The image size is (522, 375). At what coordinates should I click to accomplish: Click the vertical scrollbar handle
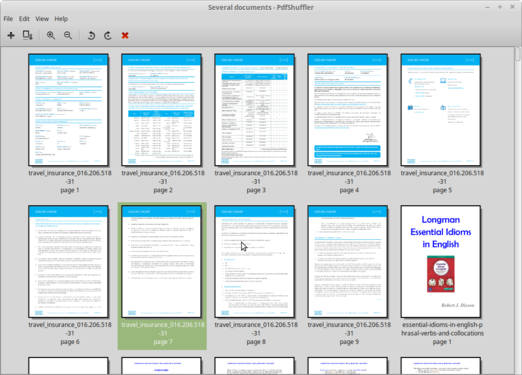pyautogui.click(x=518, y=54)
